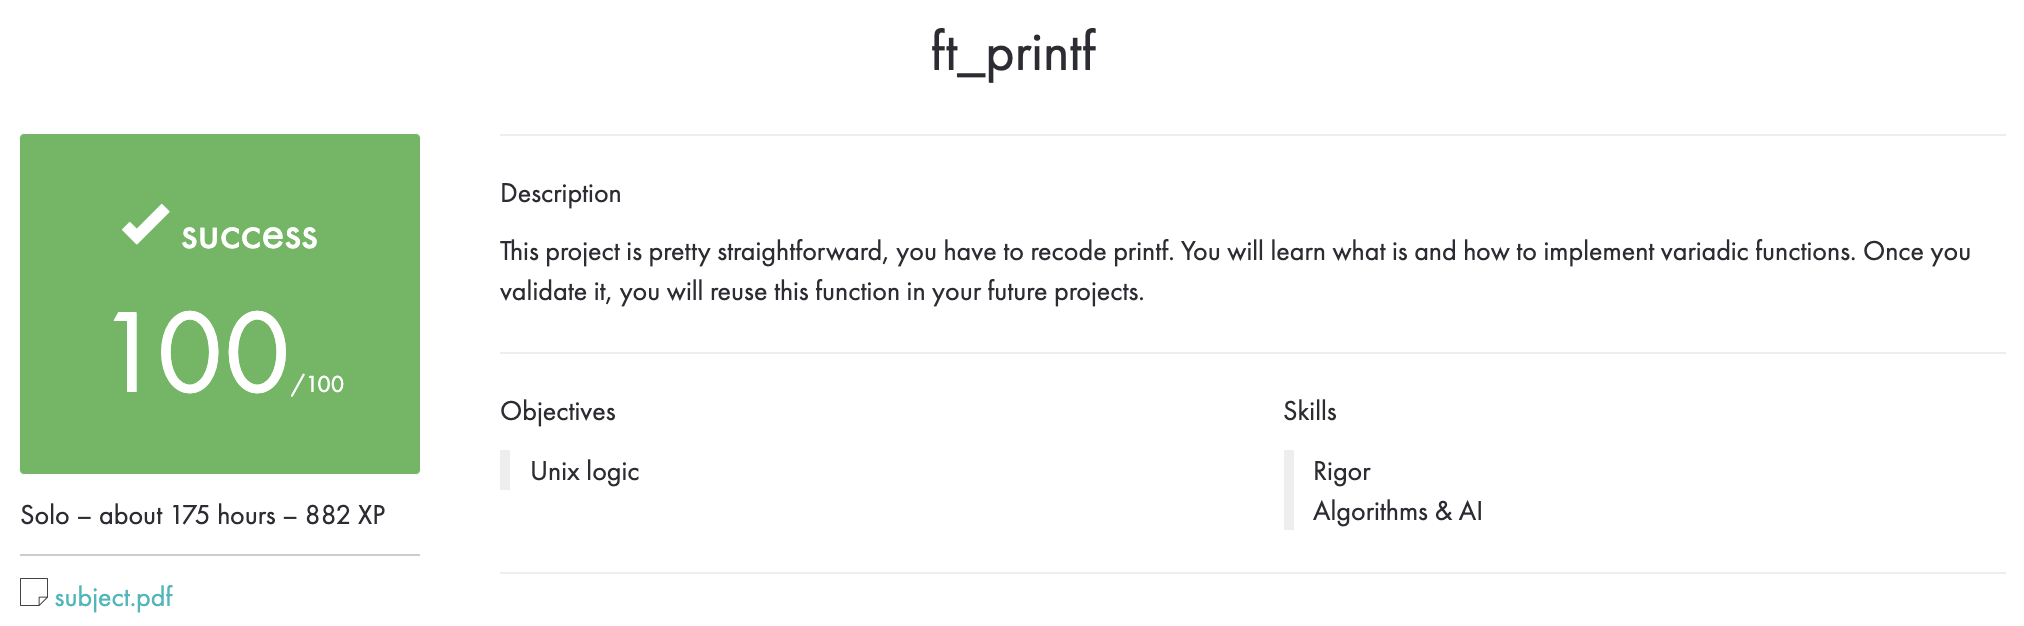Viewport: 2024px width, 626px height.
Task: Click the Objectives heading
Action: [x=557, y=411]
